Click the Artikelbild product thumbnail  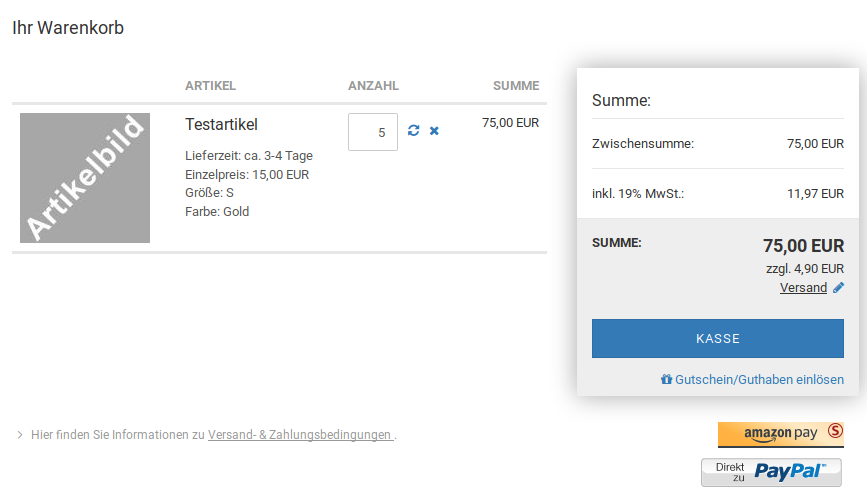point(85,178)
